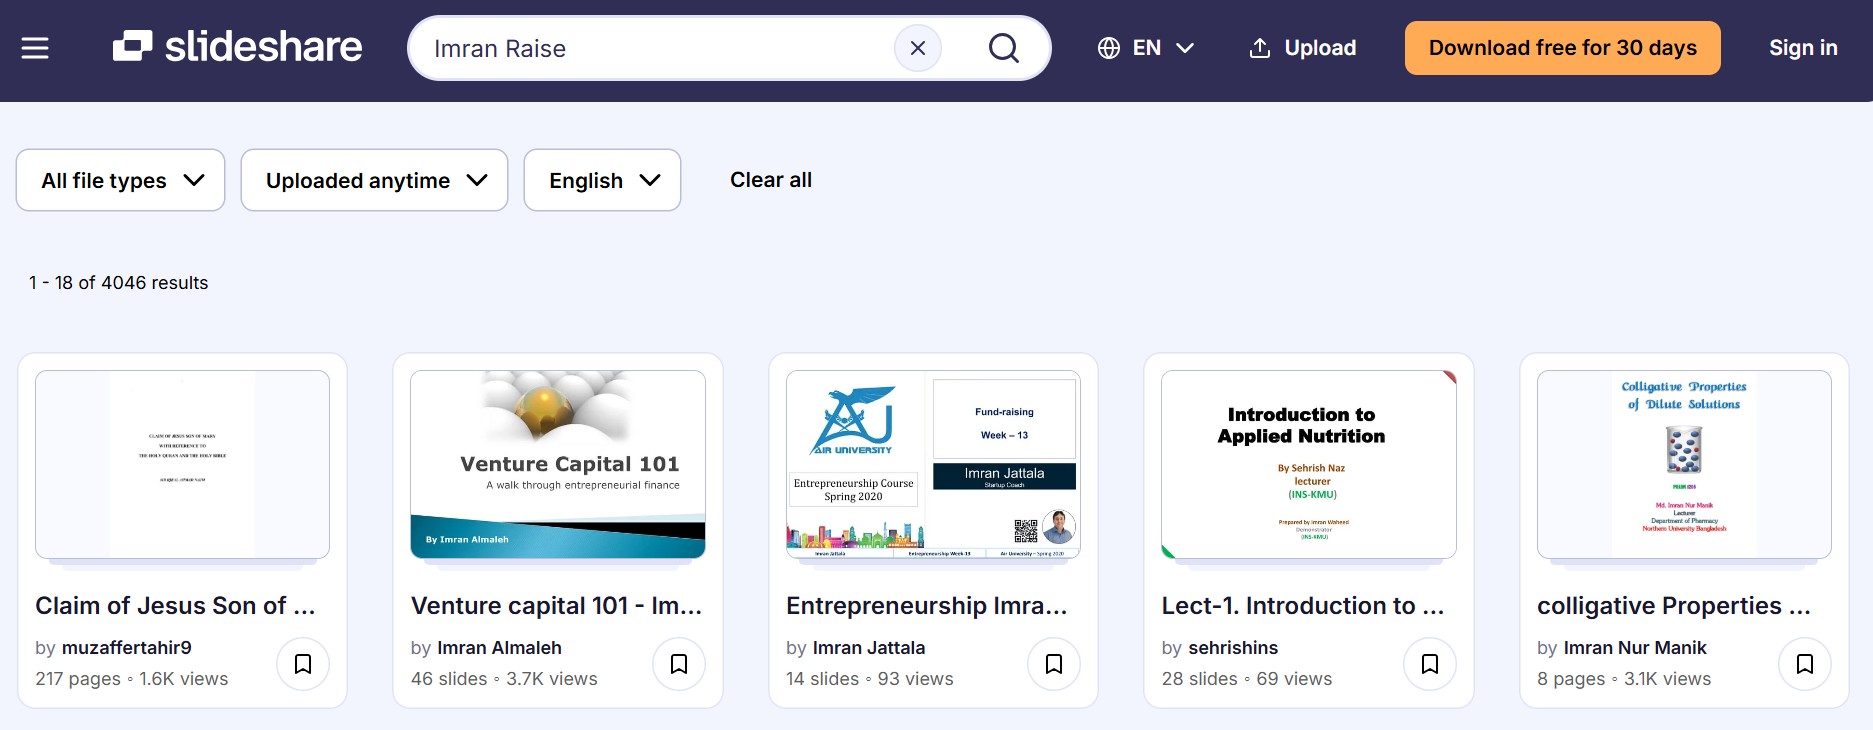Open the English language filter
This screenshot has width=1873, height=730.
(602, 180)
